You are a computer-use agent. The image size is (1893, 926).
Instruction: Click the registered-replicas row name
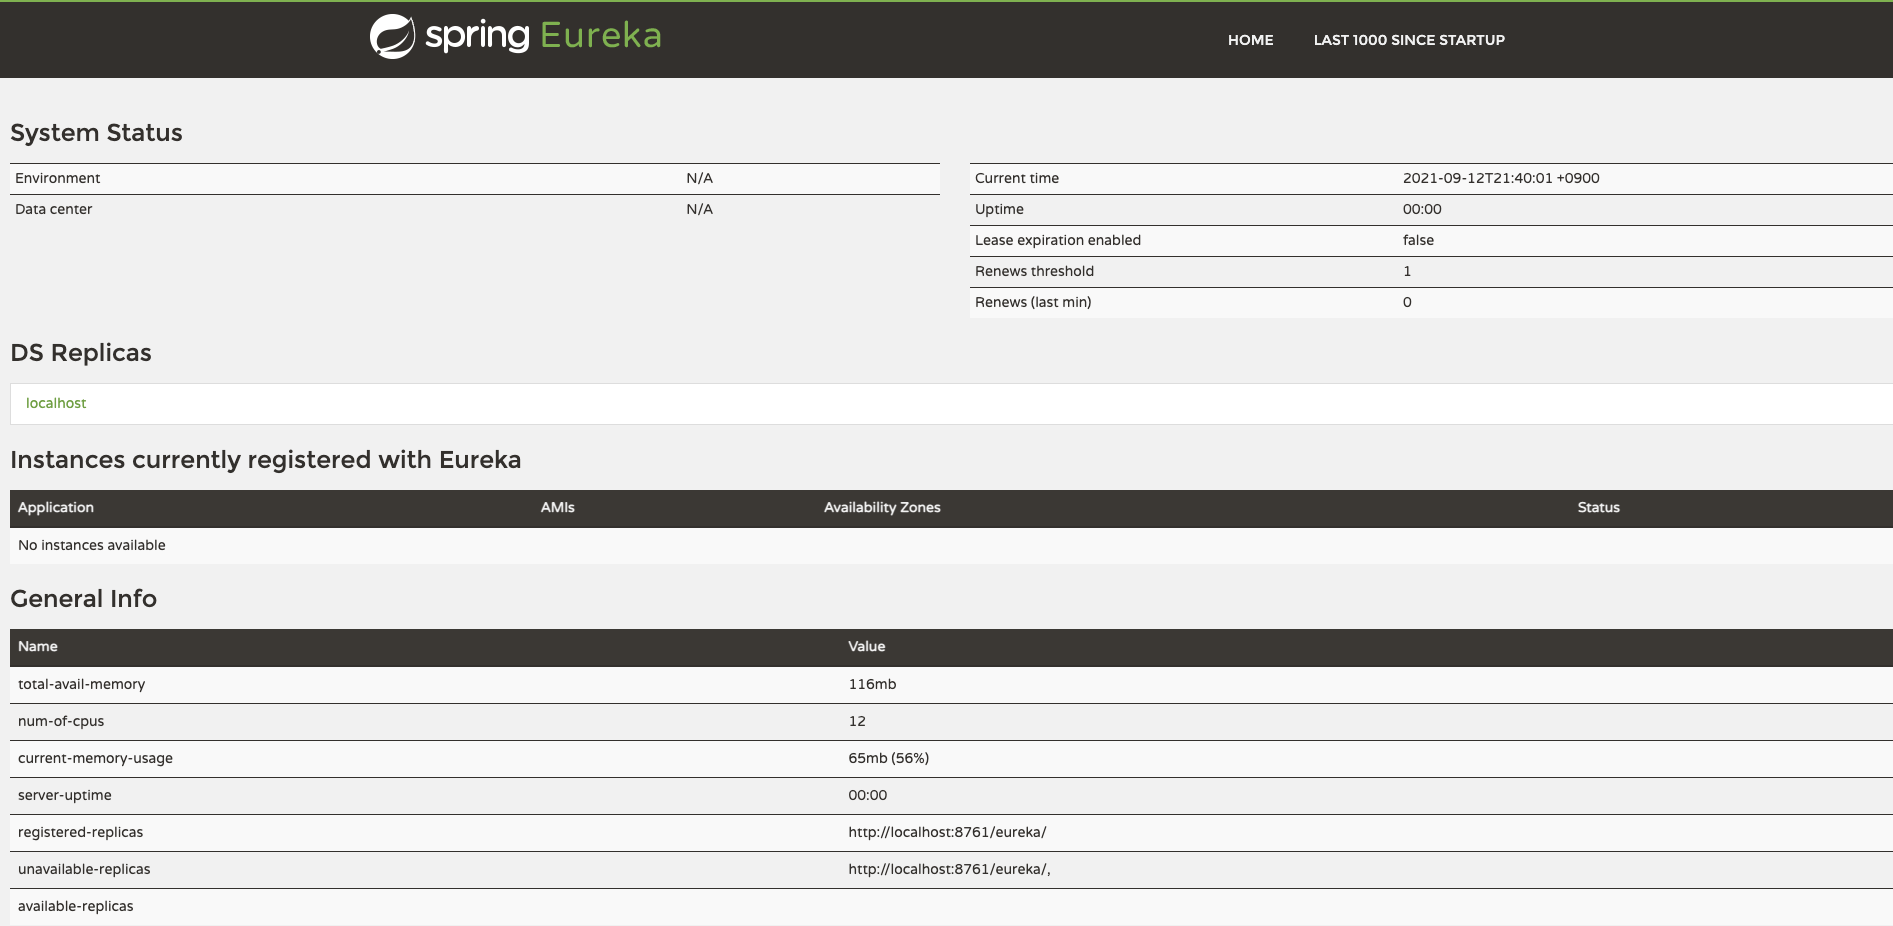81,832
